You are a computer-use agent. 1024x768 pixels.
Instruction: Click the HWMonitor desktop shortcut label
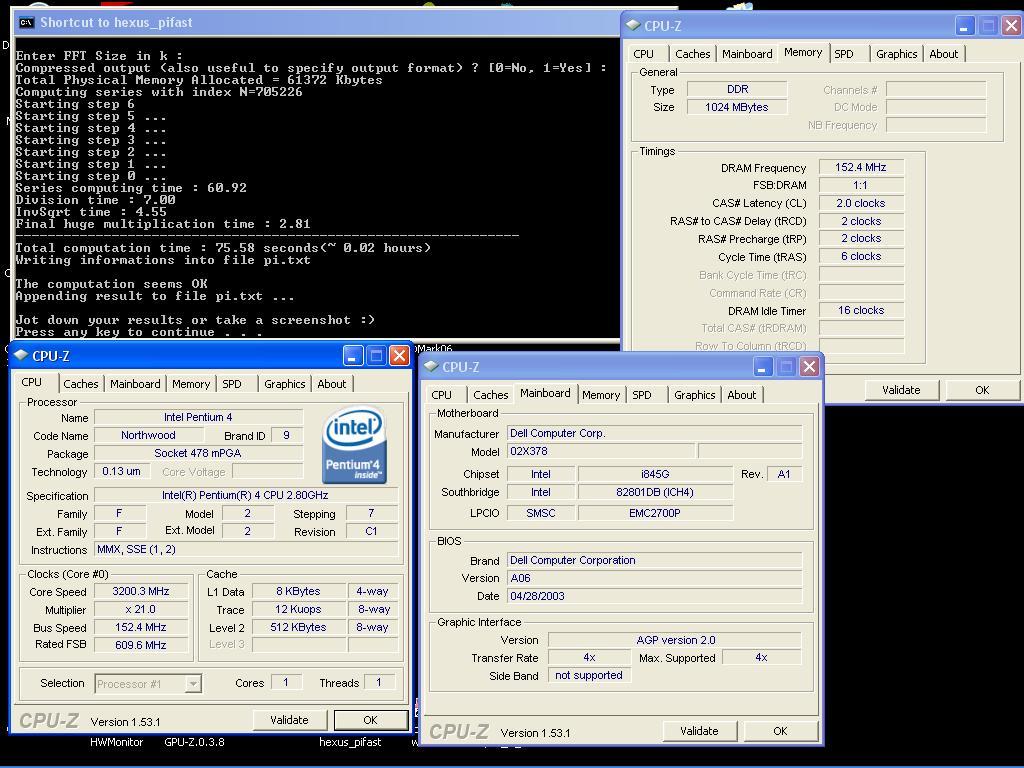pos(116,742)
